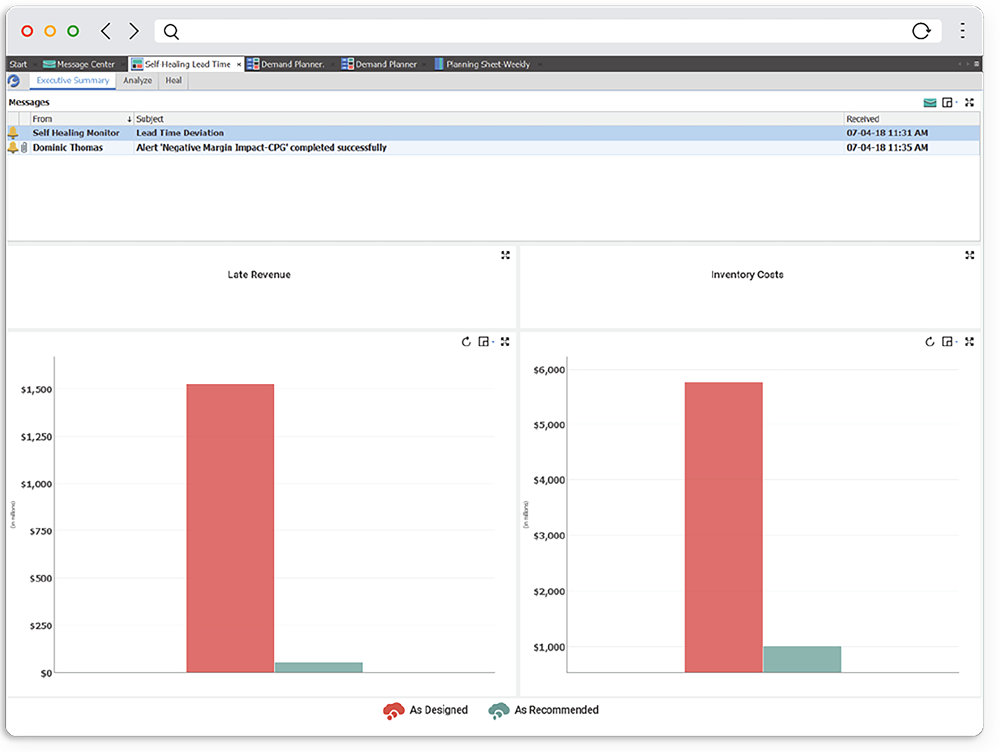This screenshot has height=752, width=1000.
Task: Expand the Messages panel to full screen
Action: click(x=969, y=102)
